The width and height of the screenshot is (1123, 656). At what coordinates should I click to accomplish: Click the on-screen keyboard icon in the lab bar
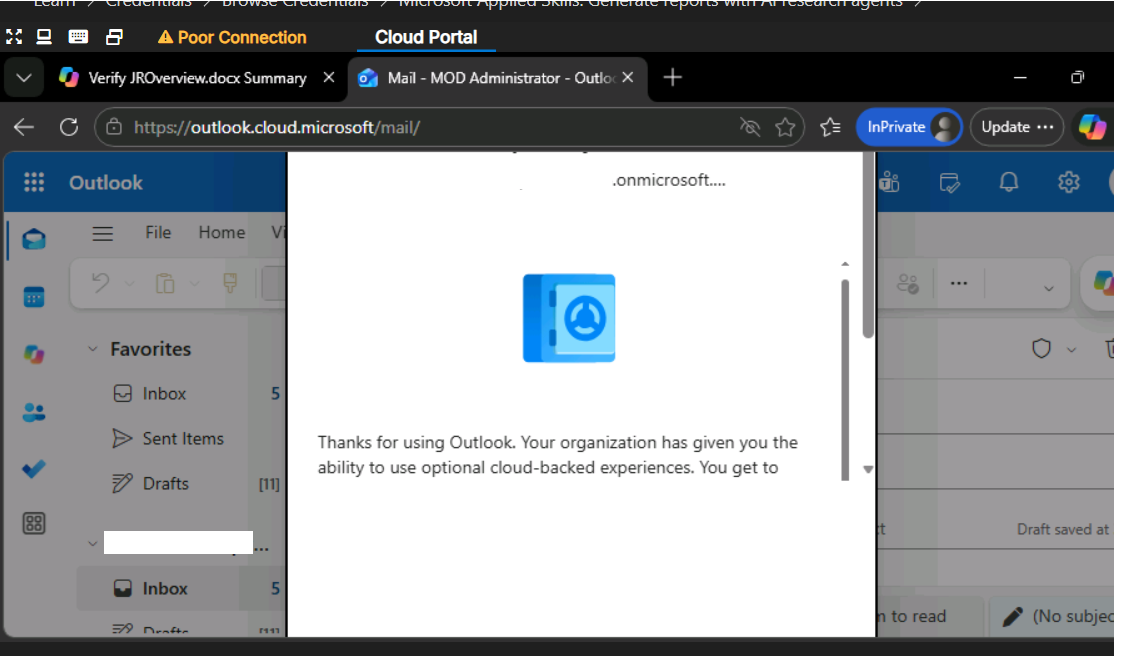(x=78, y=37)
